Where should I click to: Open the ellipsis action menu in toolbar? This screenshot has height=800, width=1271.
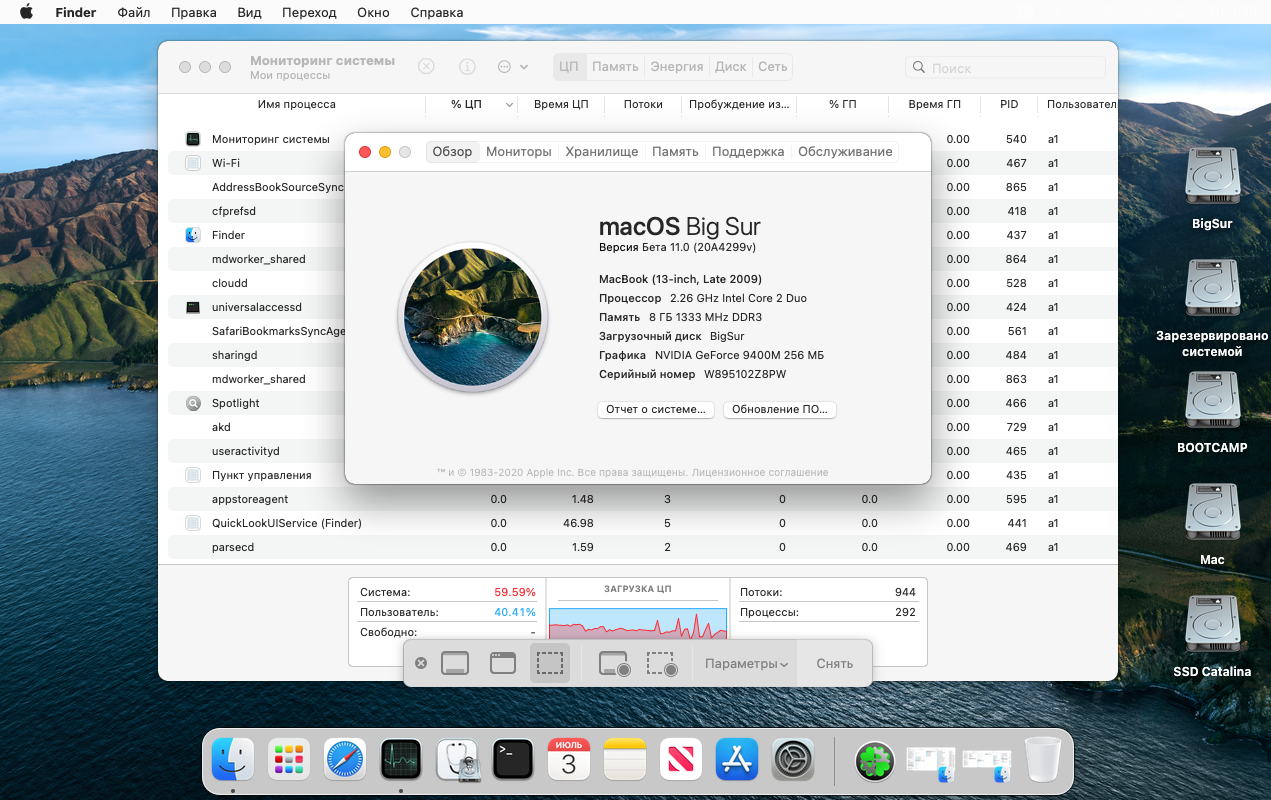(x=513, y=67)
